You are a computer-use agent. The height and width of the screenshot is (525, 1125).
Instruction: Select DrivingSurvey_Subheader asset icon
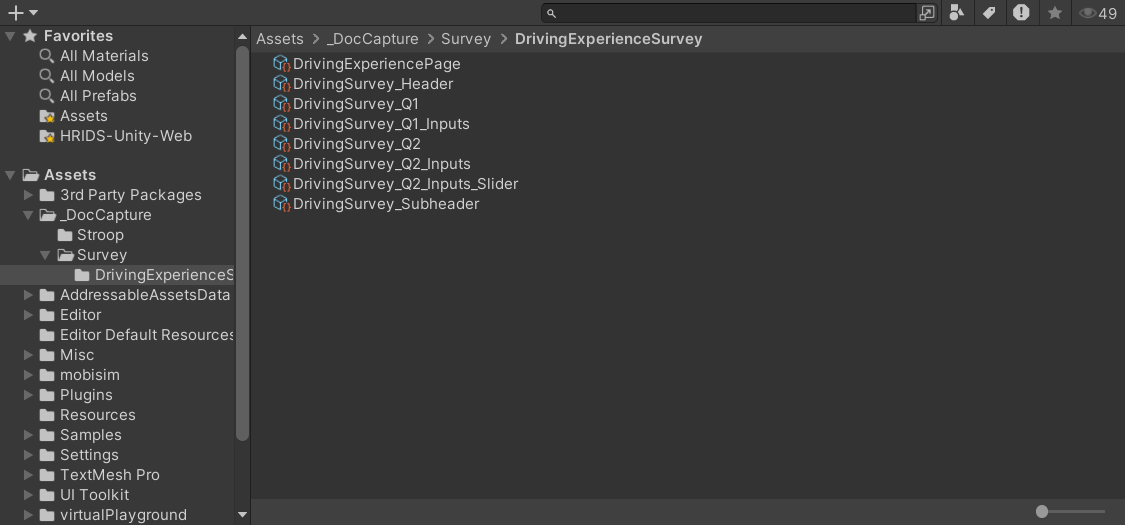[x=282, y=205]
